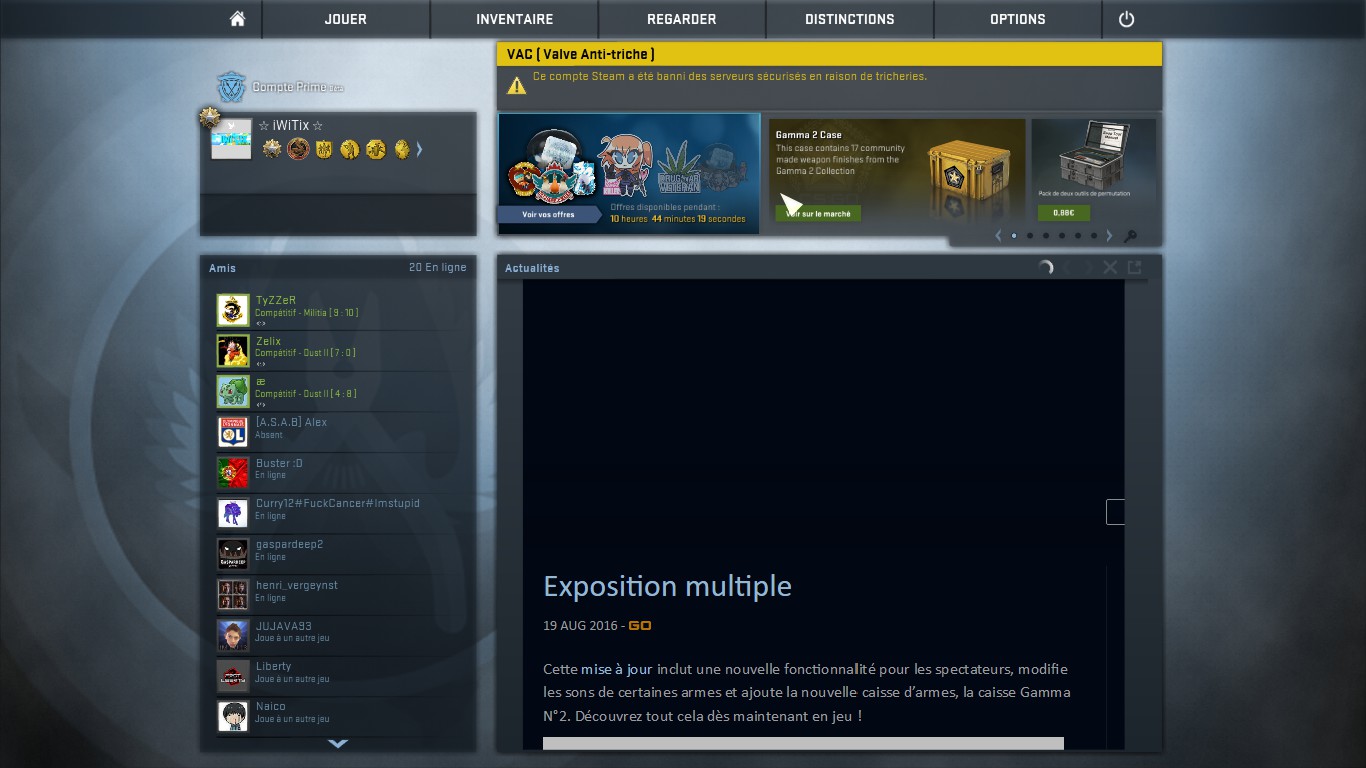
Task: Click the 'Amis' panel header
Action: click(223, 268)
